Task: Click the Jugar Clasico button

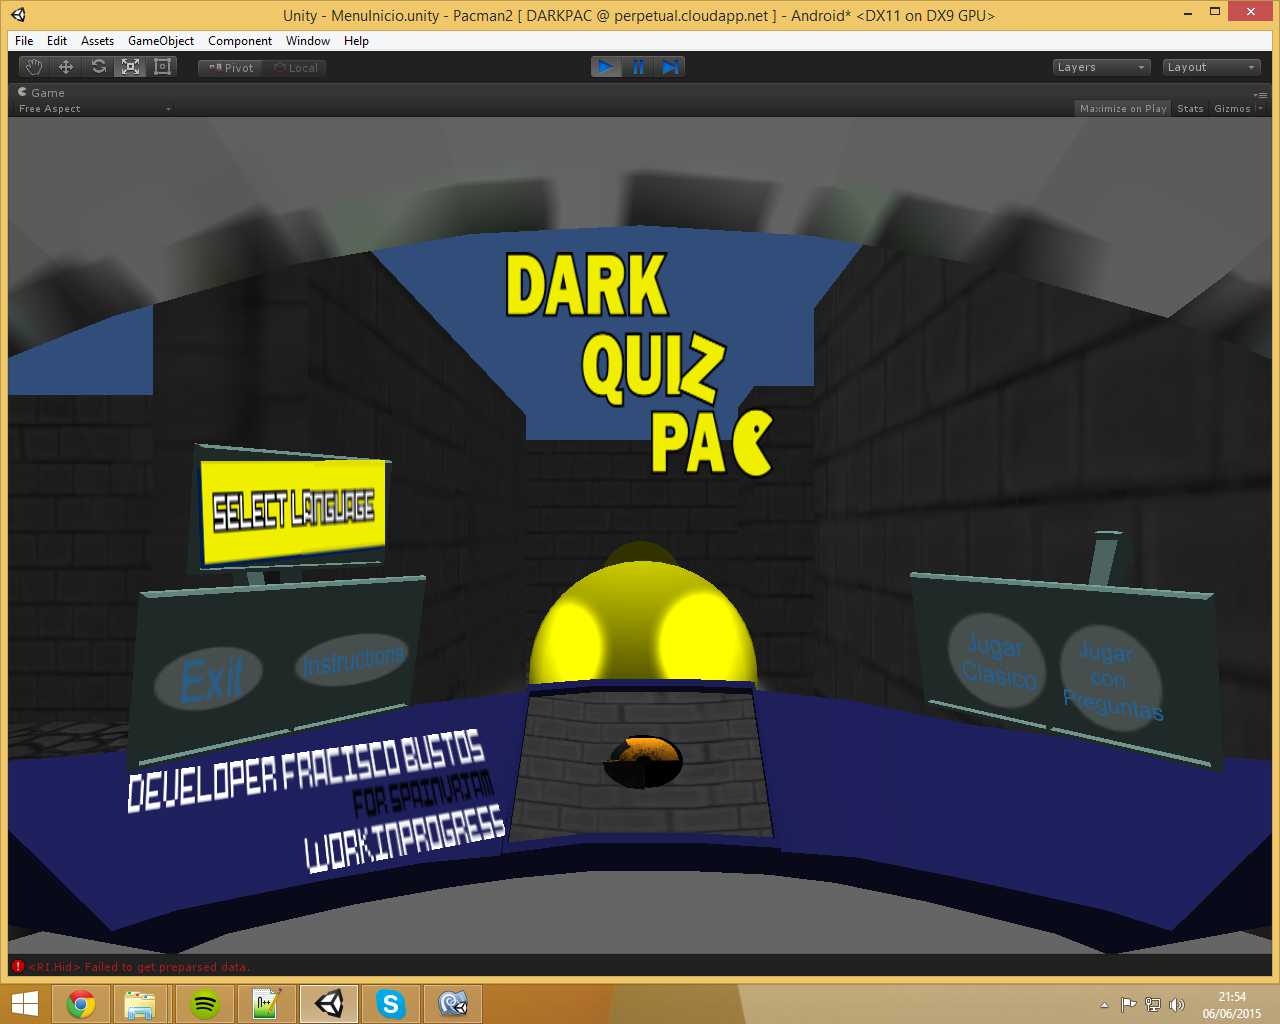Action: click(x=996, y=662)
